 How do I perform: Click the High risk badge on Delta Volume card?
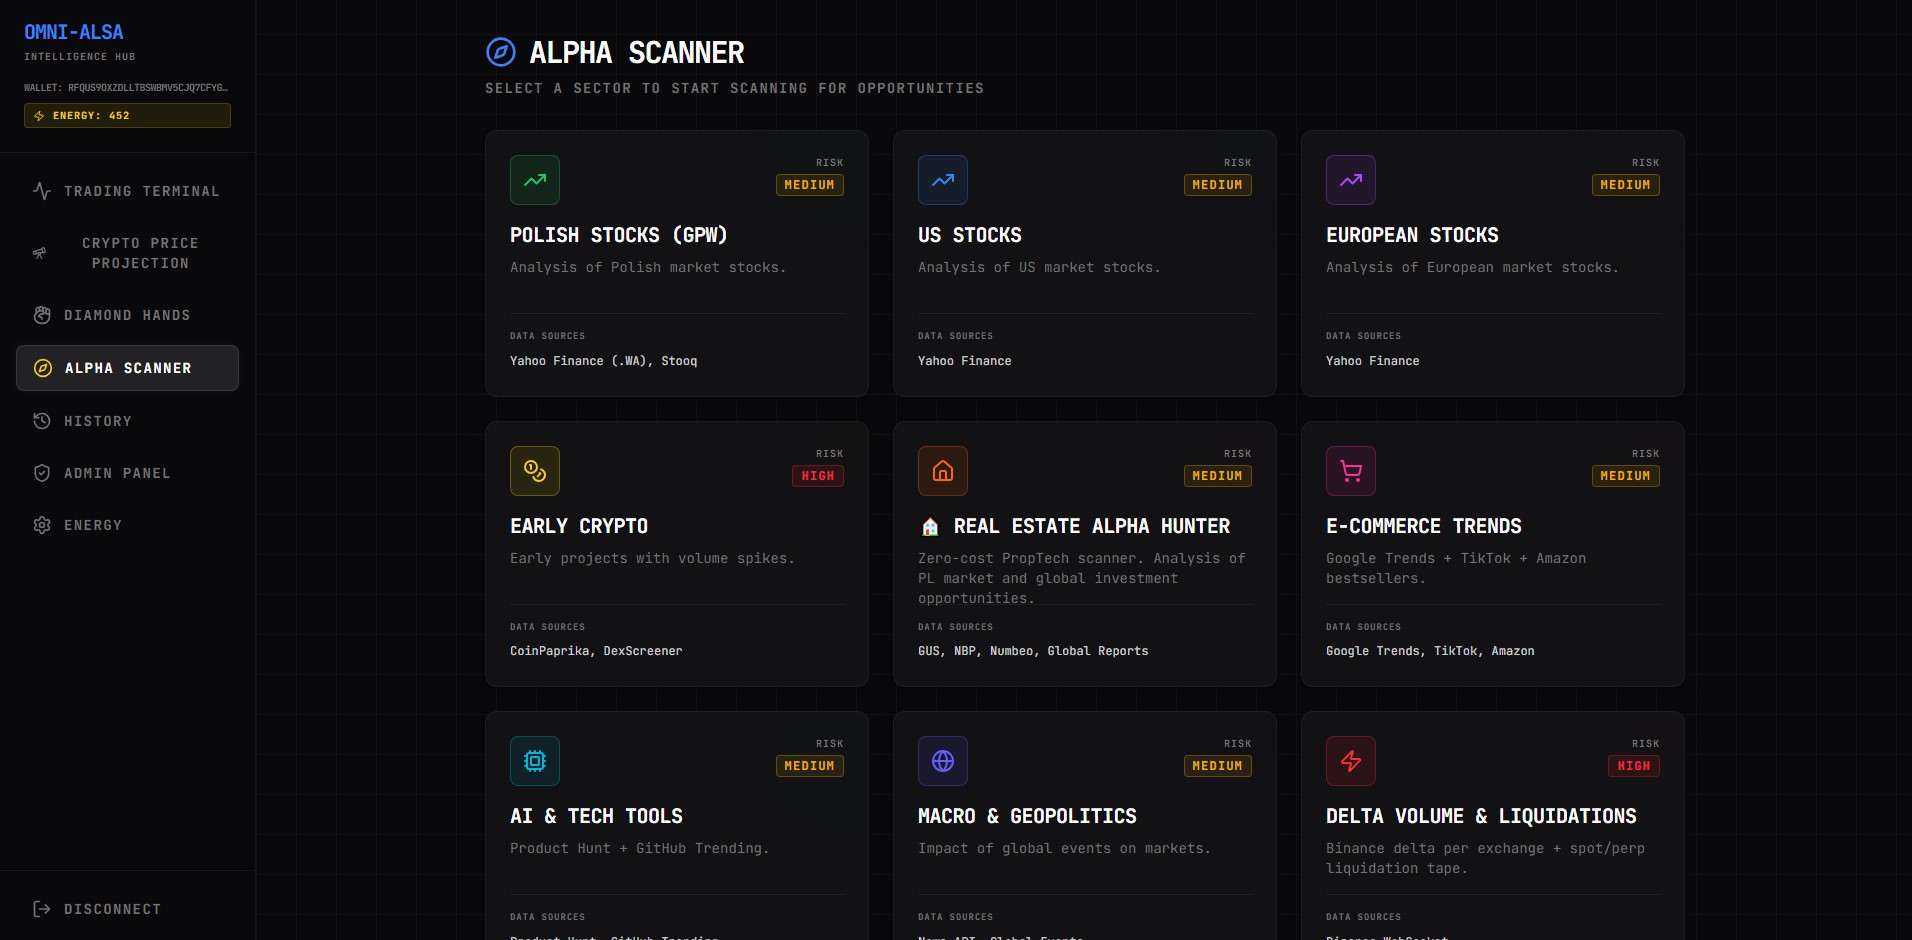click(1634, 766)
